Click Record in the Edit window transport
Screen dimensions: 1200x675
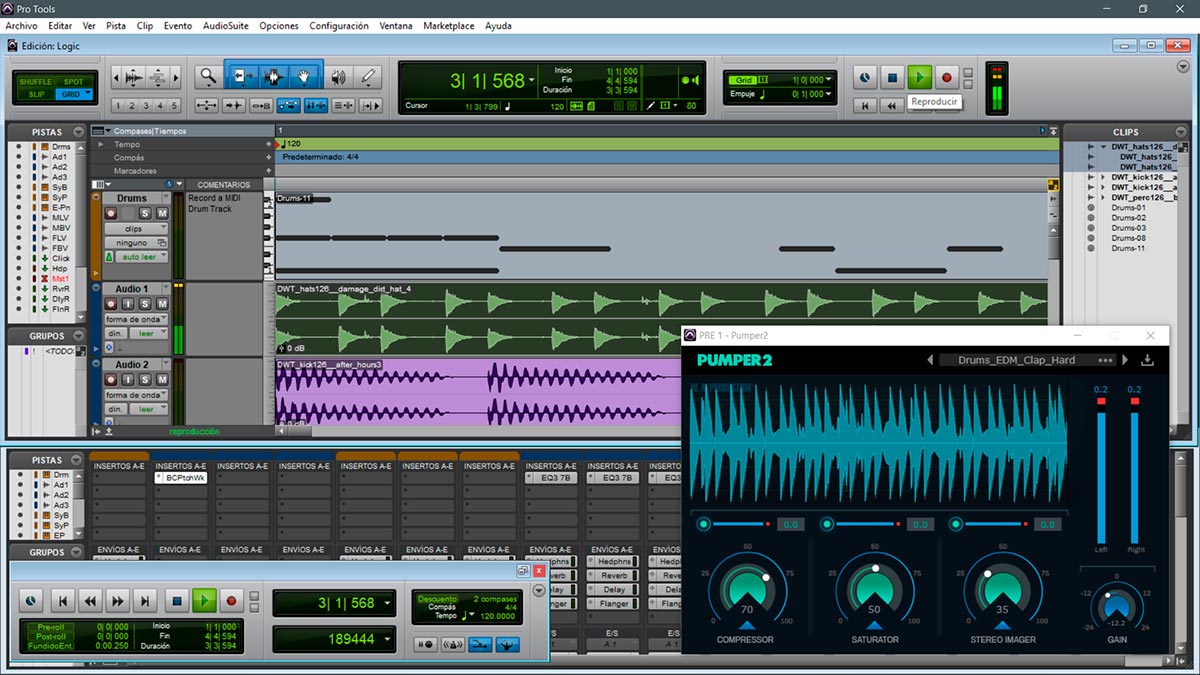coord(947,77)
